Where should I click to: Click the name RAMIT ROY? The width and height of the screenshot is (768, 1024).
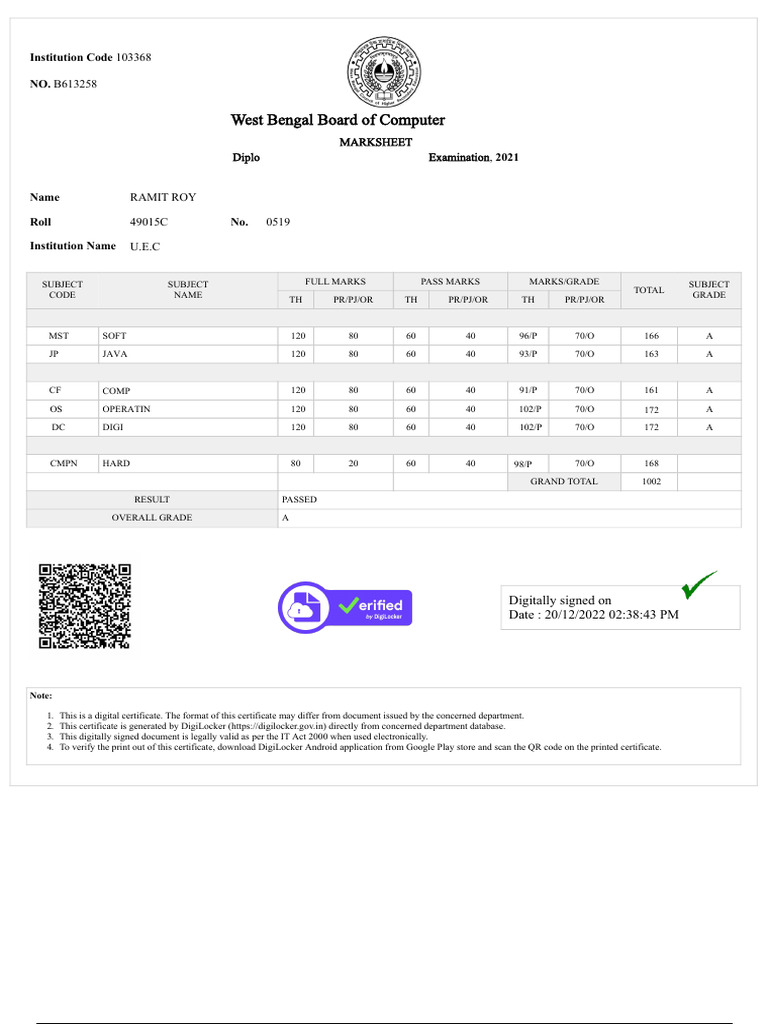(x=163, y=197)
